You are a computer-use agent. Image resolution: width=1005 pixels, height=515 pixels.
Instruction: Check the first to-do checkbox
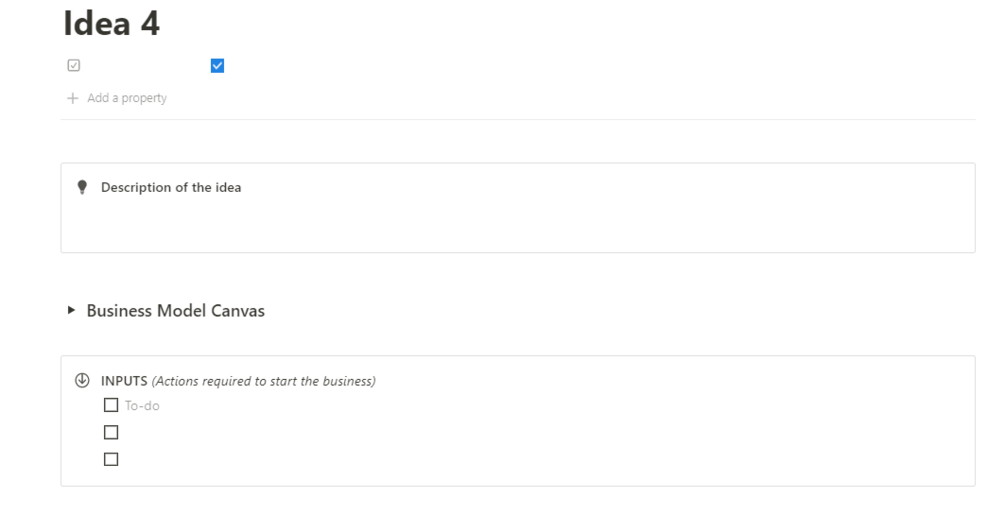point(111,406)
